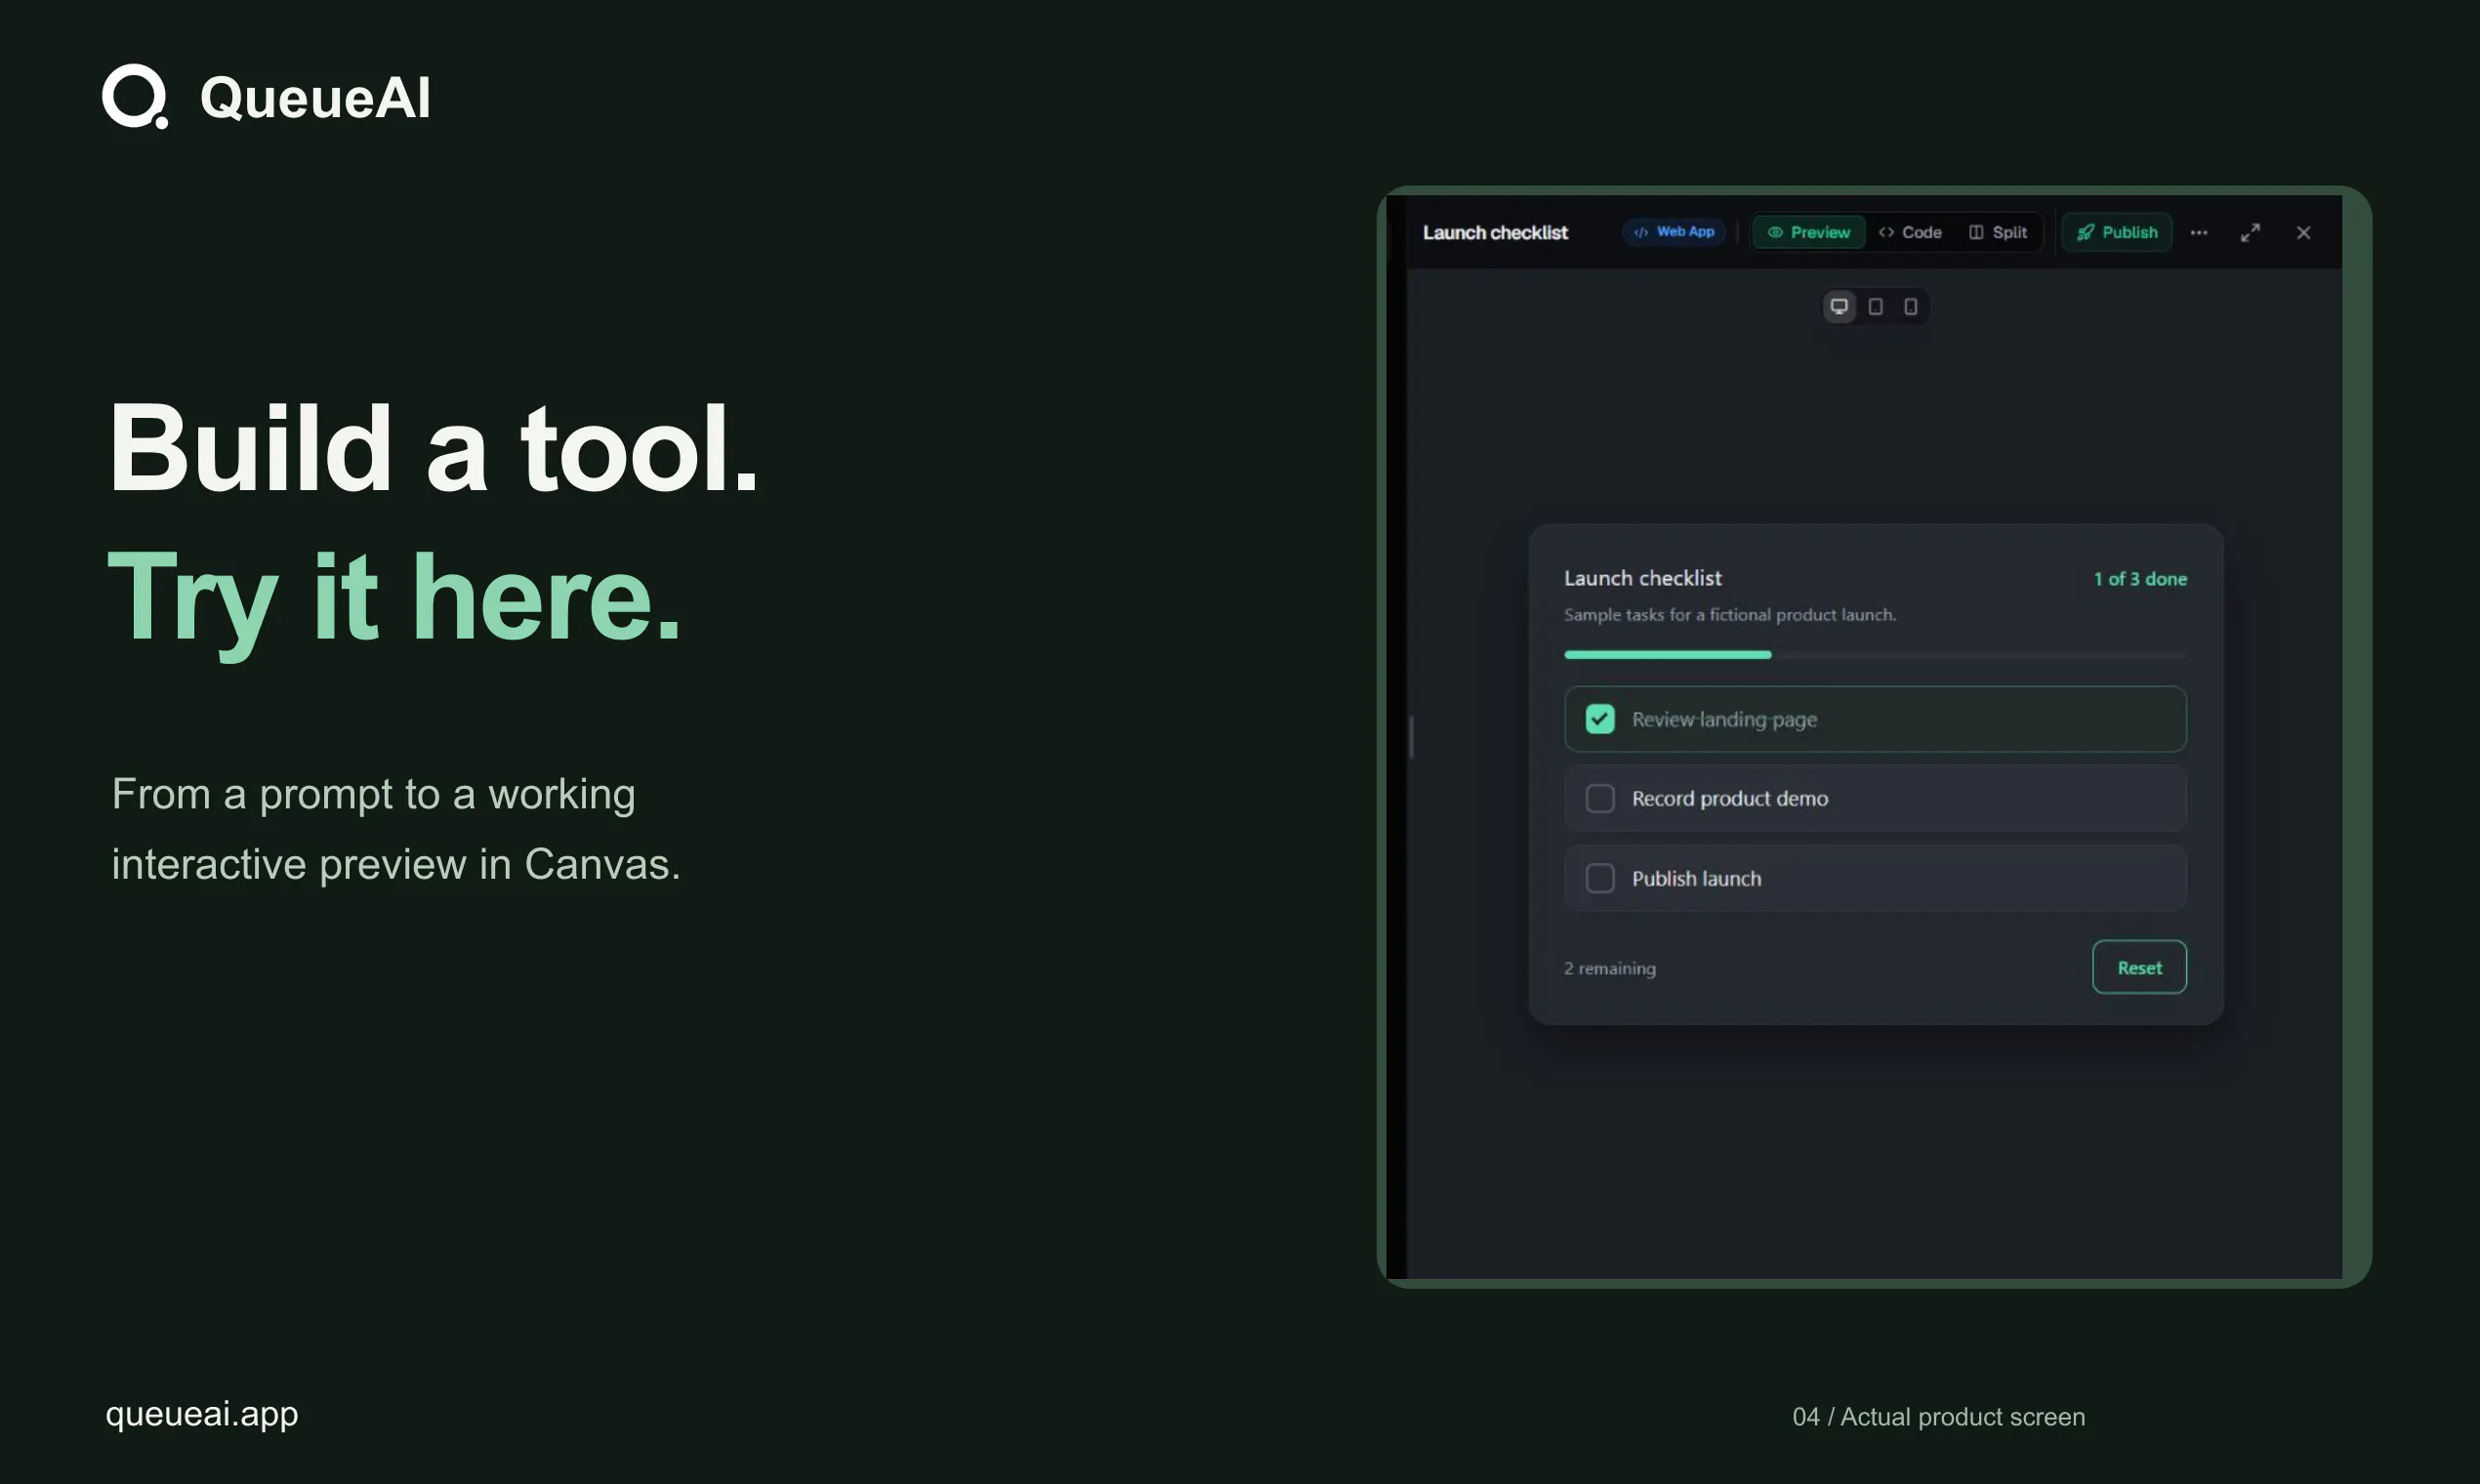
Task: Click the Launch checklist panel title
Action: (x=1495, y=232)
